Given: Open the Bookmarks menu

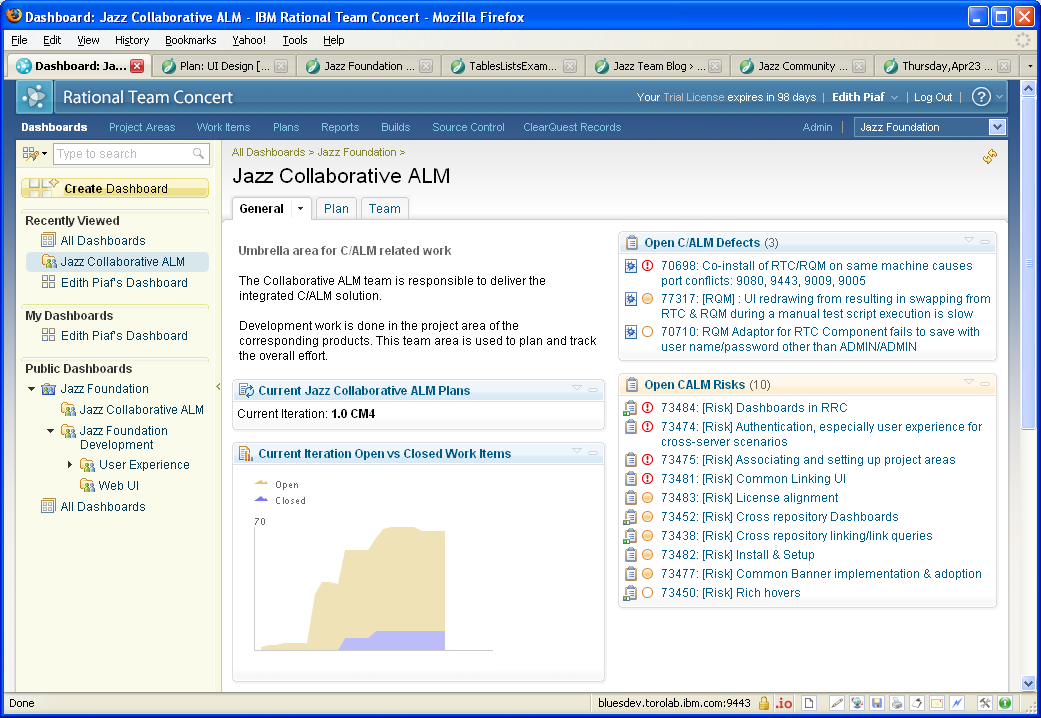Looking at the screenshot, I should [x=191, y=40].
